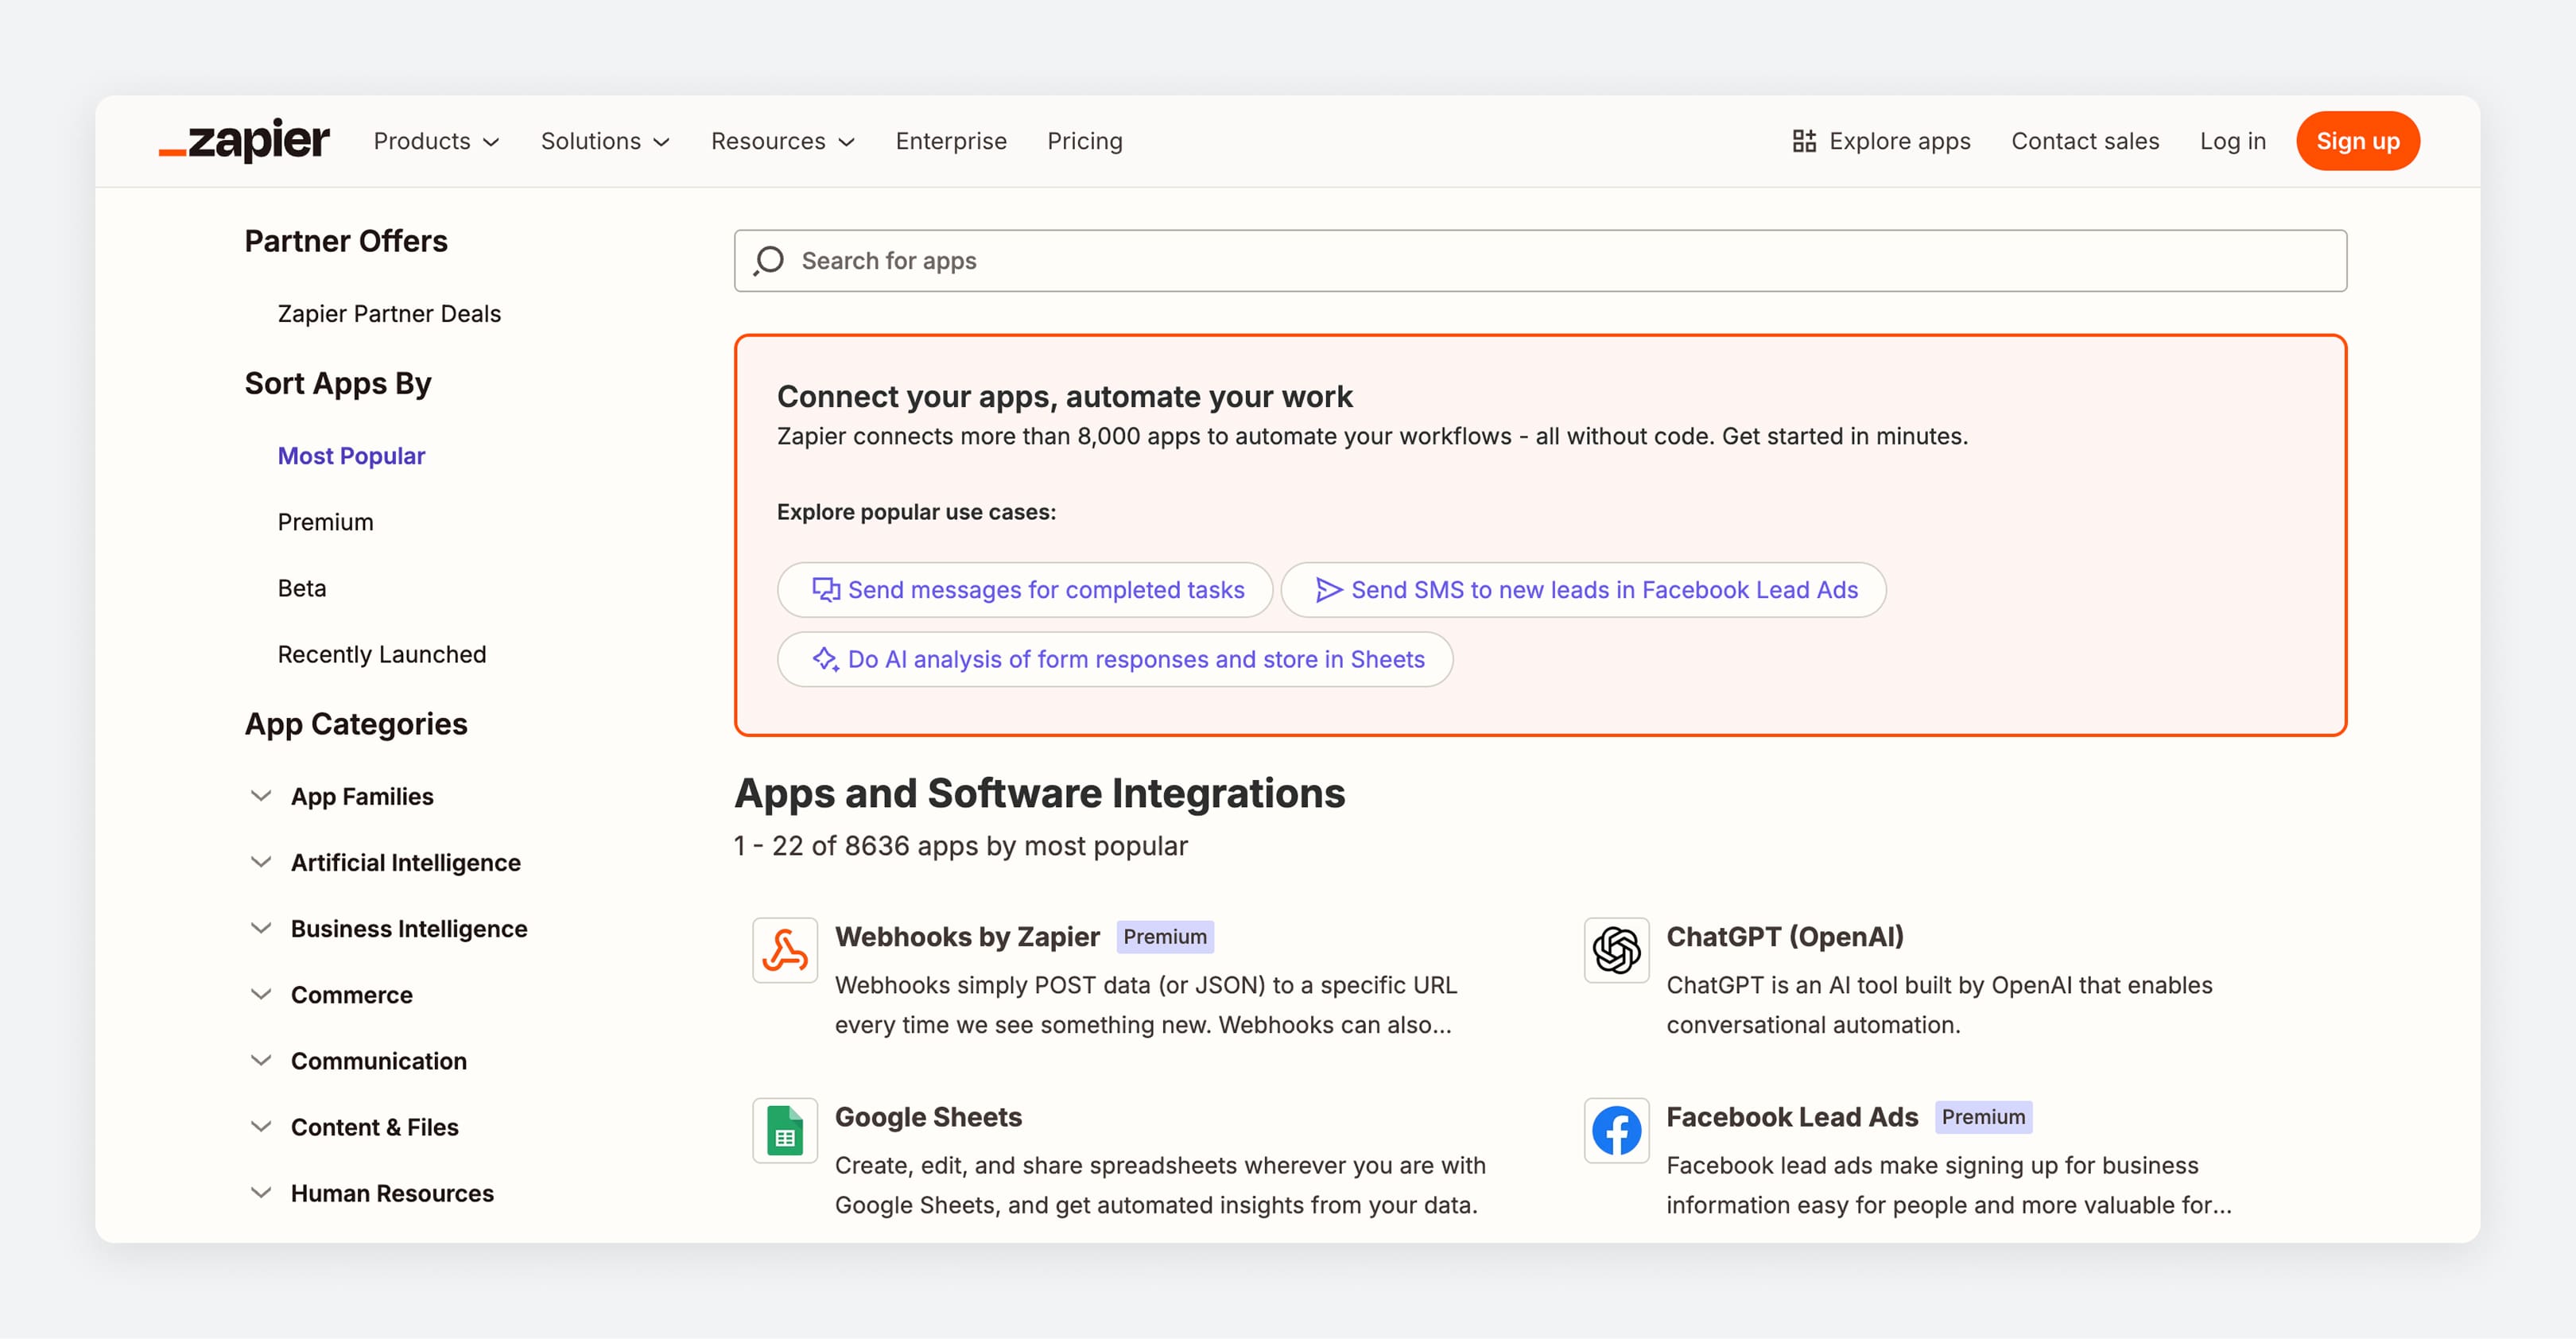Click the Log in link

point(2232,141)
